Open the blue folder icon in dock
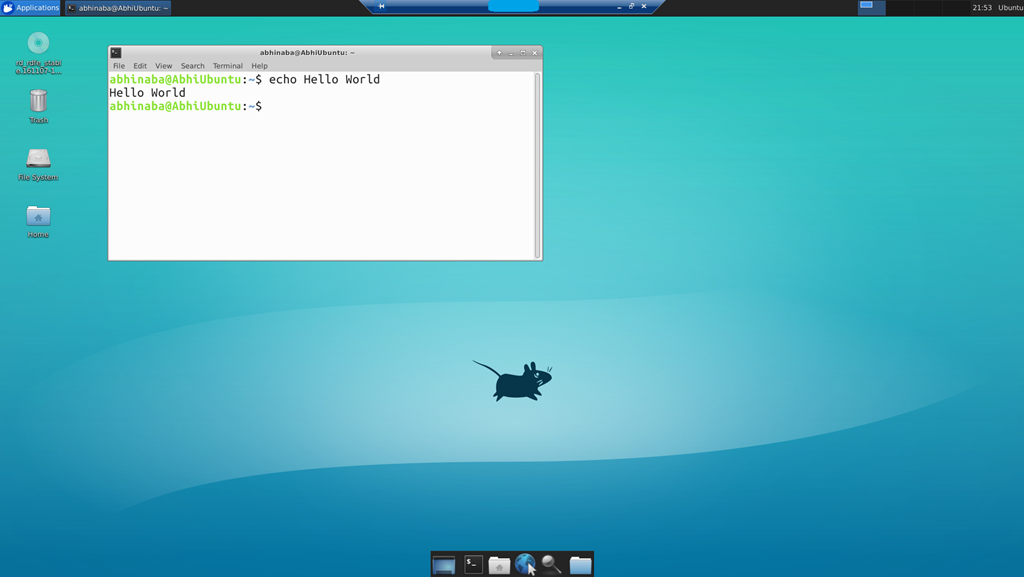Screen dimensions: 1024x577 click(x=580, y=565)
